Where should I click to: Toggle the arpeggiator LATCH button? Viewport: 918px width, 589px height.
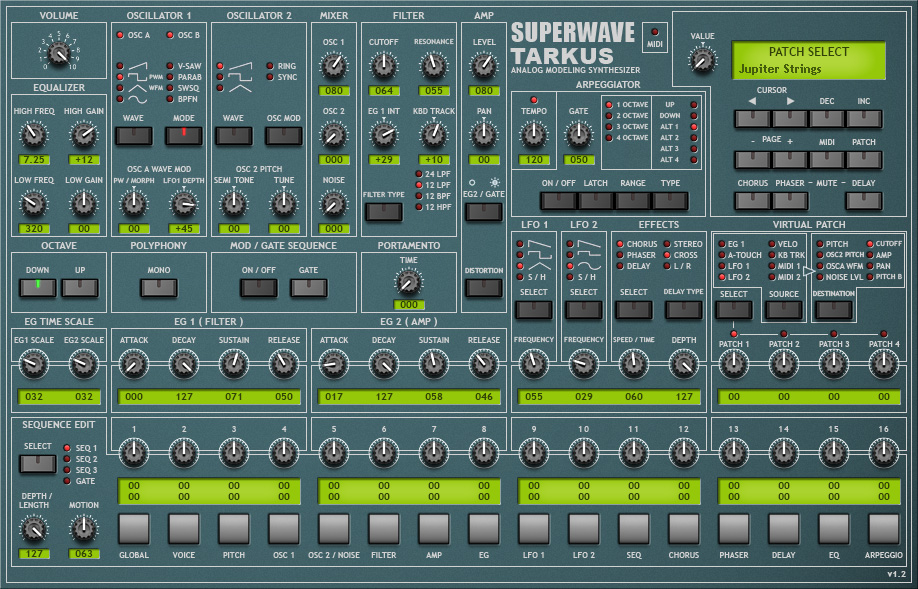click(596, 201)
